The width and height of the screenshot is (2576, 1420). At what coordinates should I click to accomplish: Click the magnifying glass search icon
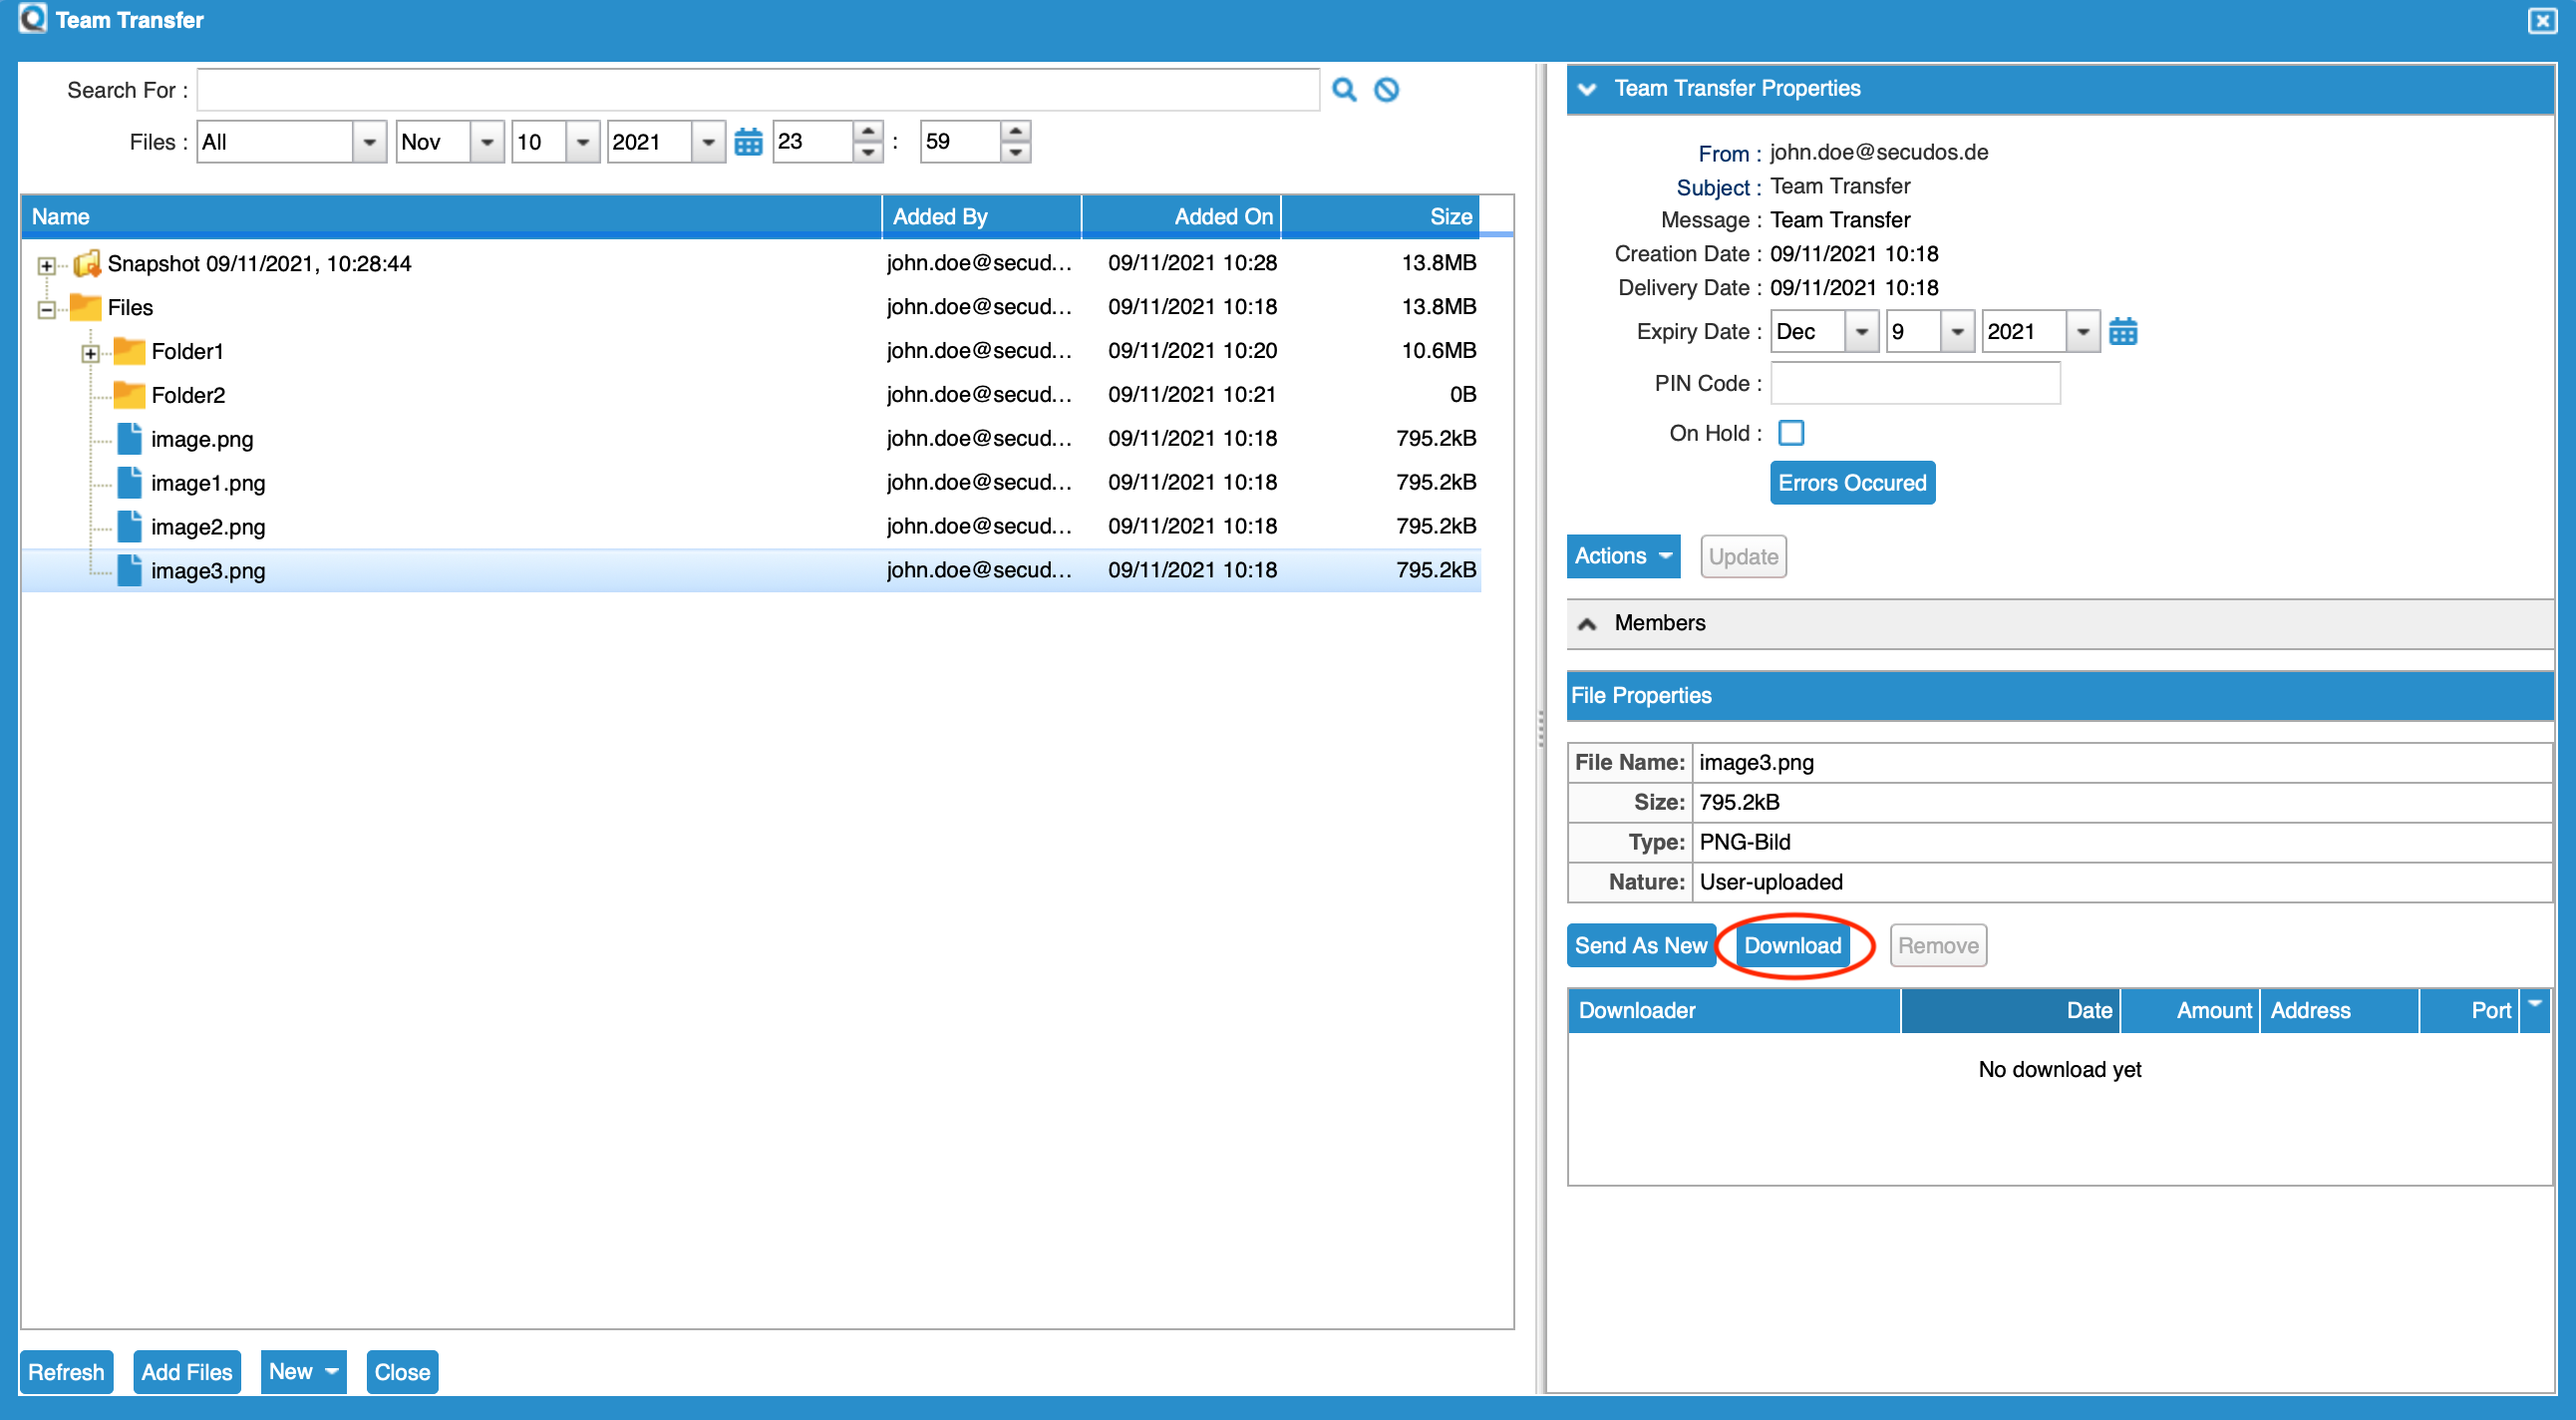click(x=1344, y=90)
